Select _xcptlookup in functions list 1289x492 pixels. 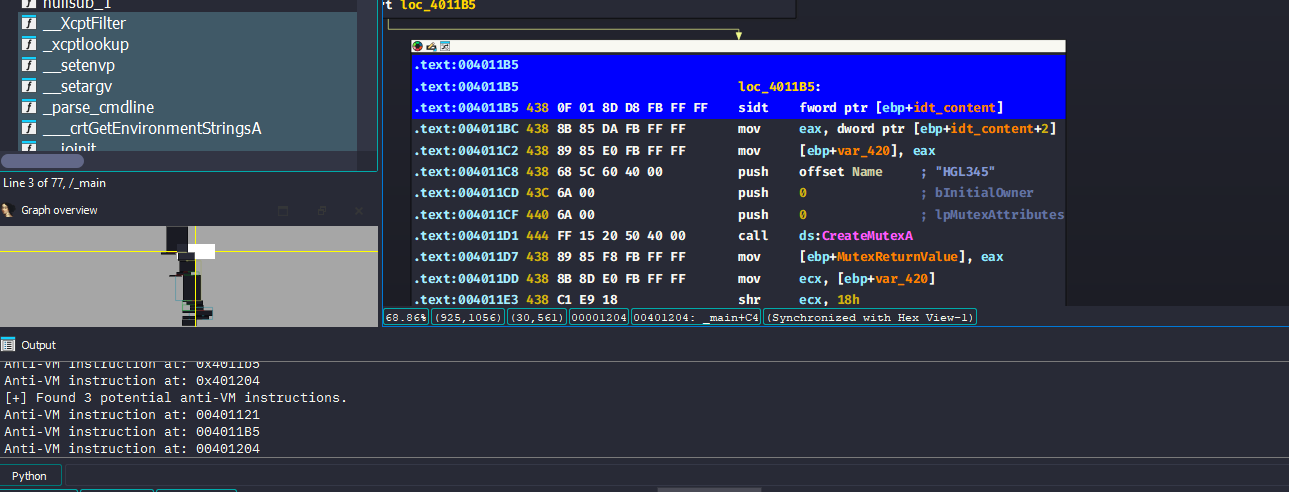(x=86, y=44)
